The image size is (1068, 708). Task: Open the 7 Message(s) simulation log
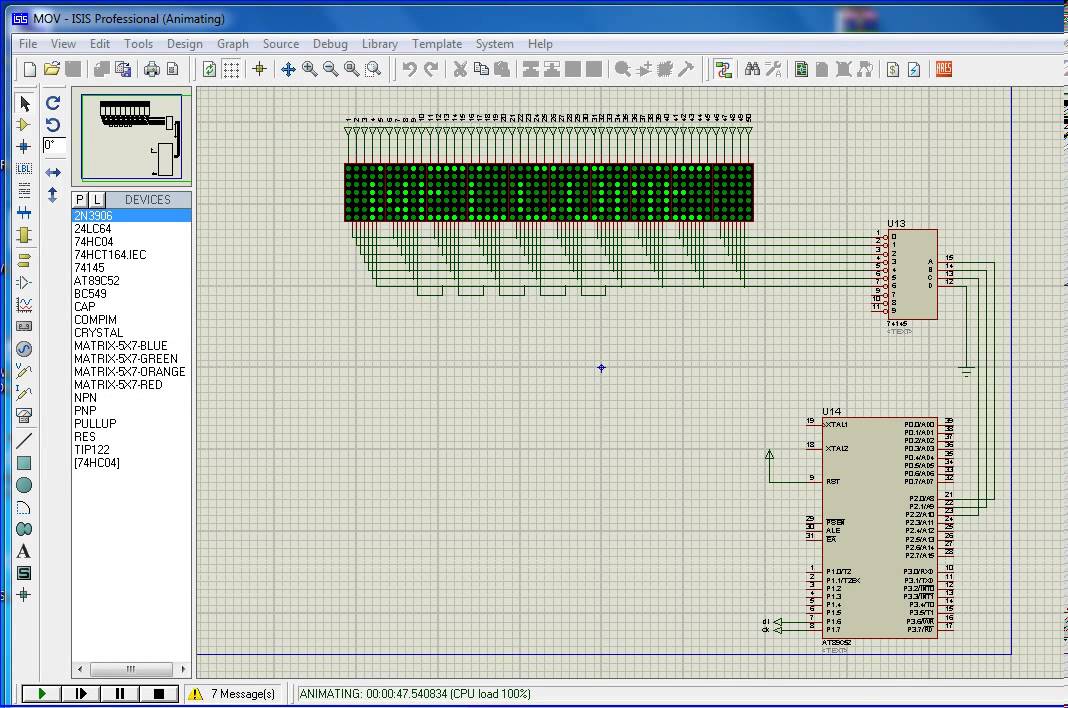tap(232, 694)
